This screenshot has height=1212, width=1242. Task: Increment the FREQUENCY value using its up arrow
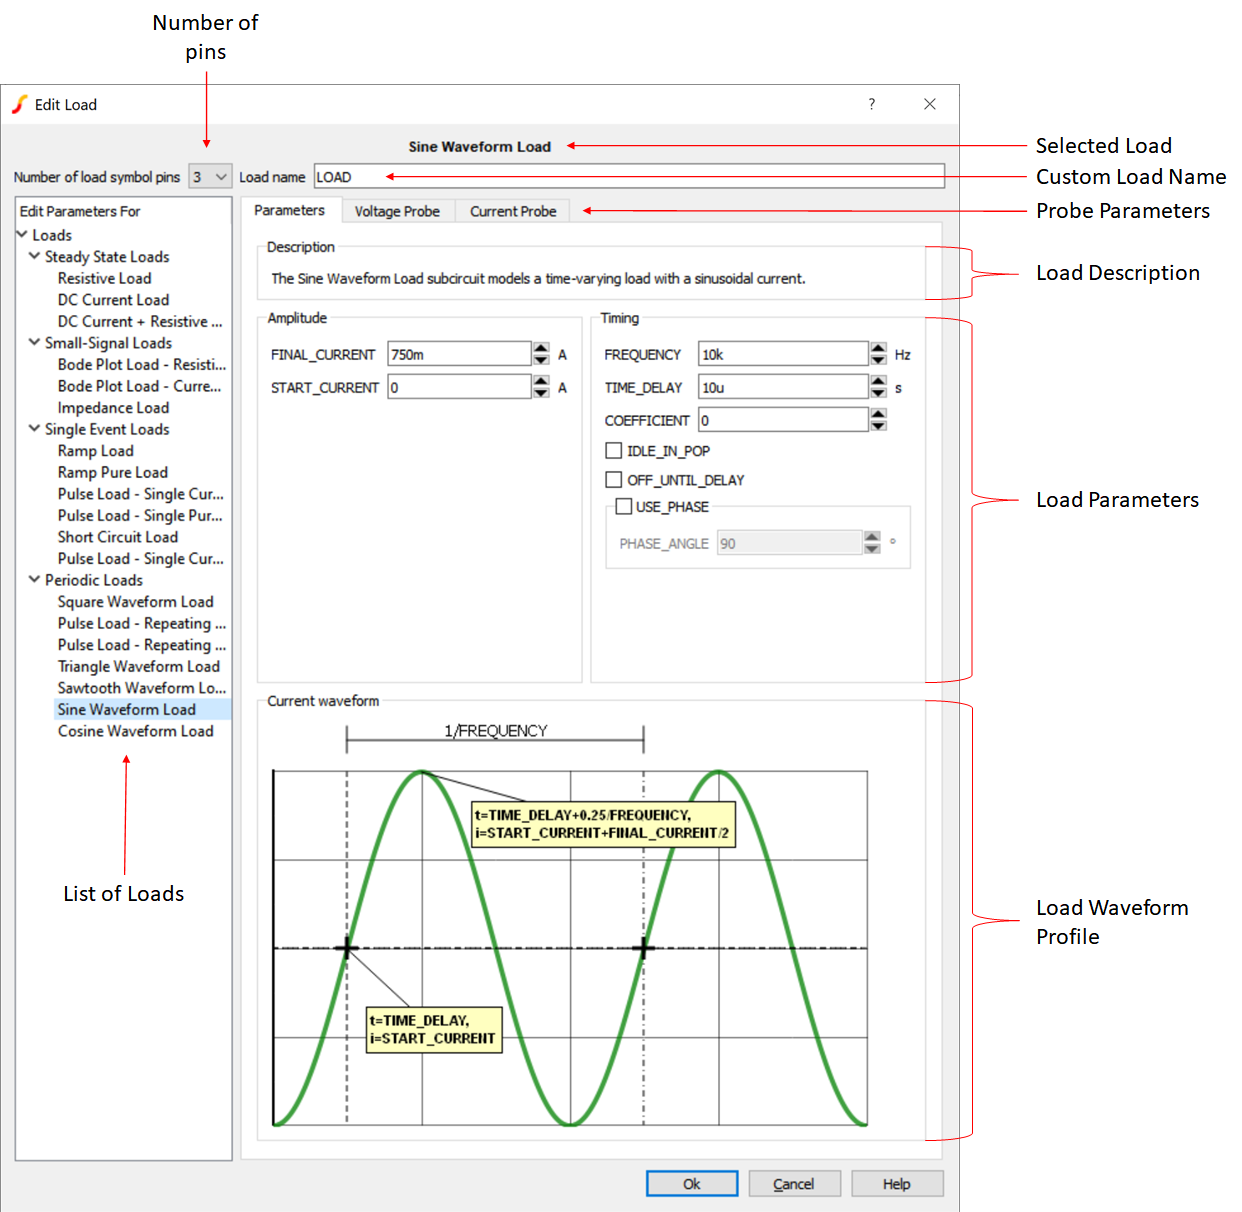[878, 348]
